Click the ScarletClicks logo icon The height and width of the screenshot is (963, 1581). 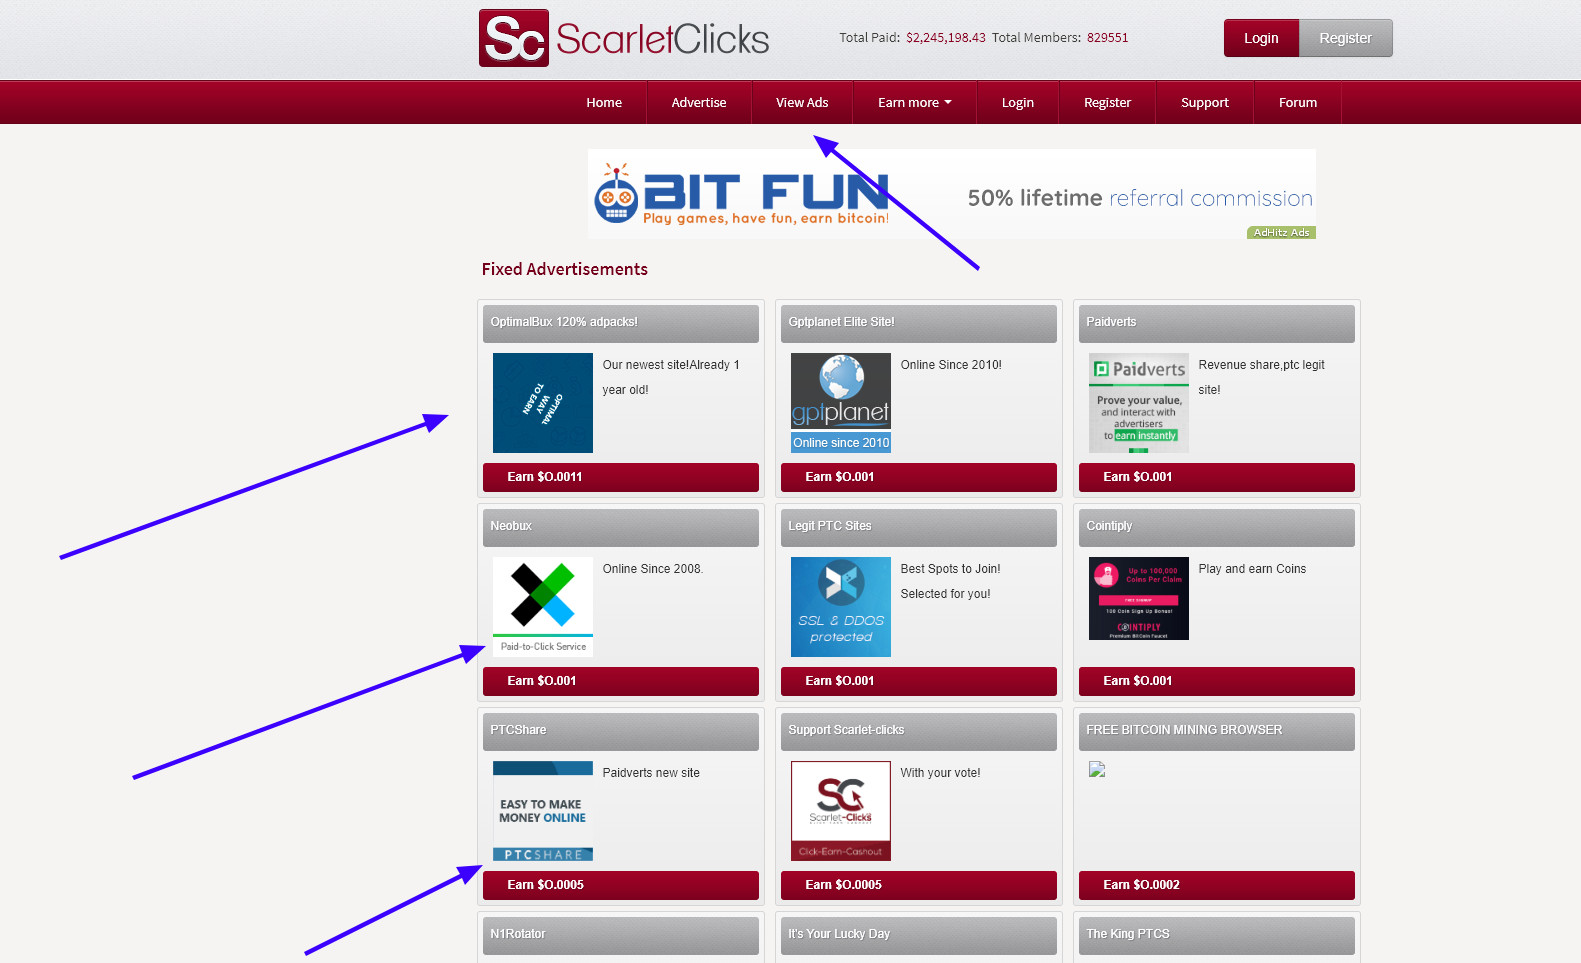point(513,38)
